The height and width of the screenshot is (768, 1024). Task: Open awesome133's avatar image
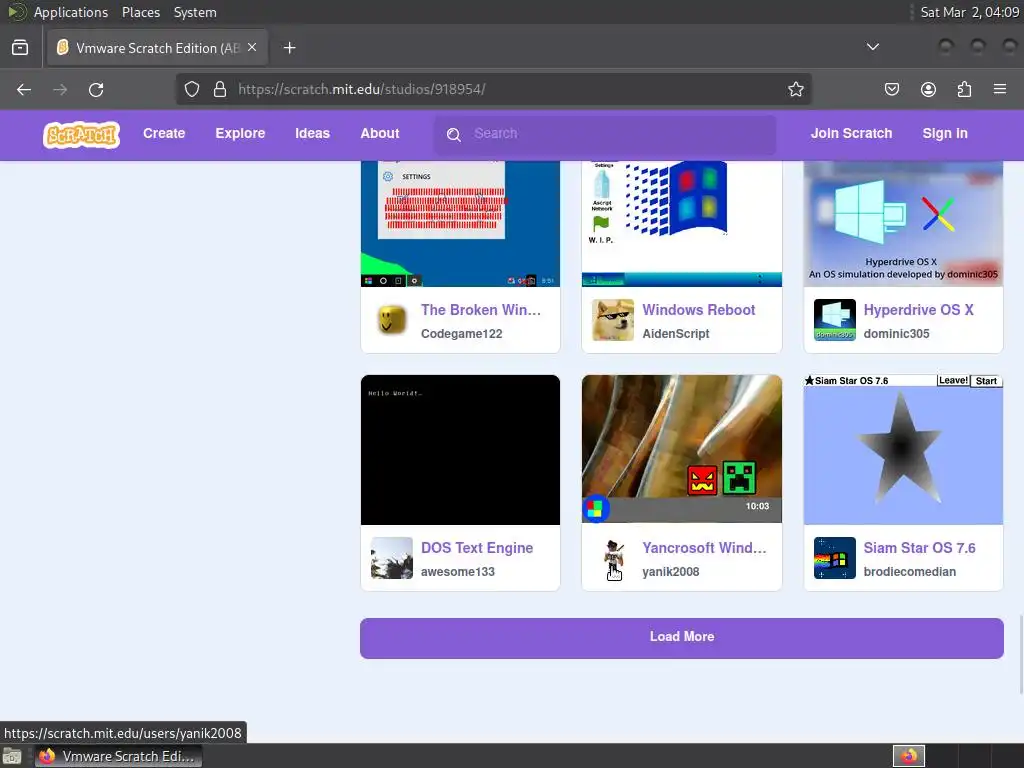[392, 558]
